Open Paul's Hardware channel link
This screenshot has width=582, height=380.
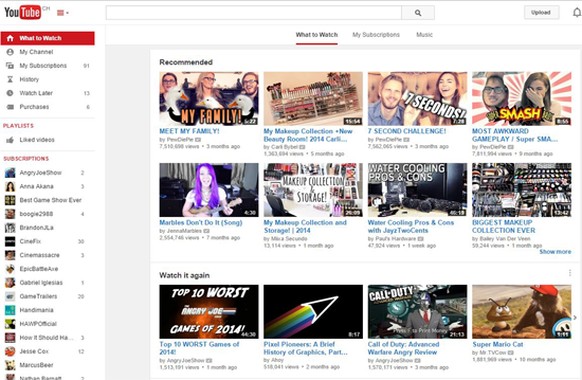click(x=395, y=238)
